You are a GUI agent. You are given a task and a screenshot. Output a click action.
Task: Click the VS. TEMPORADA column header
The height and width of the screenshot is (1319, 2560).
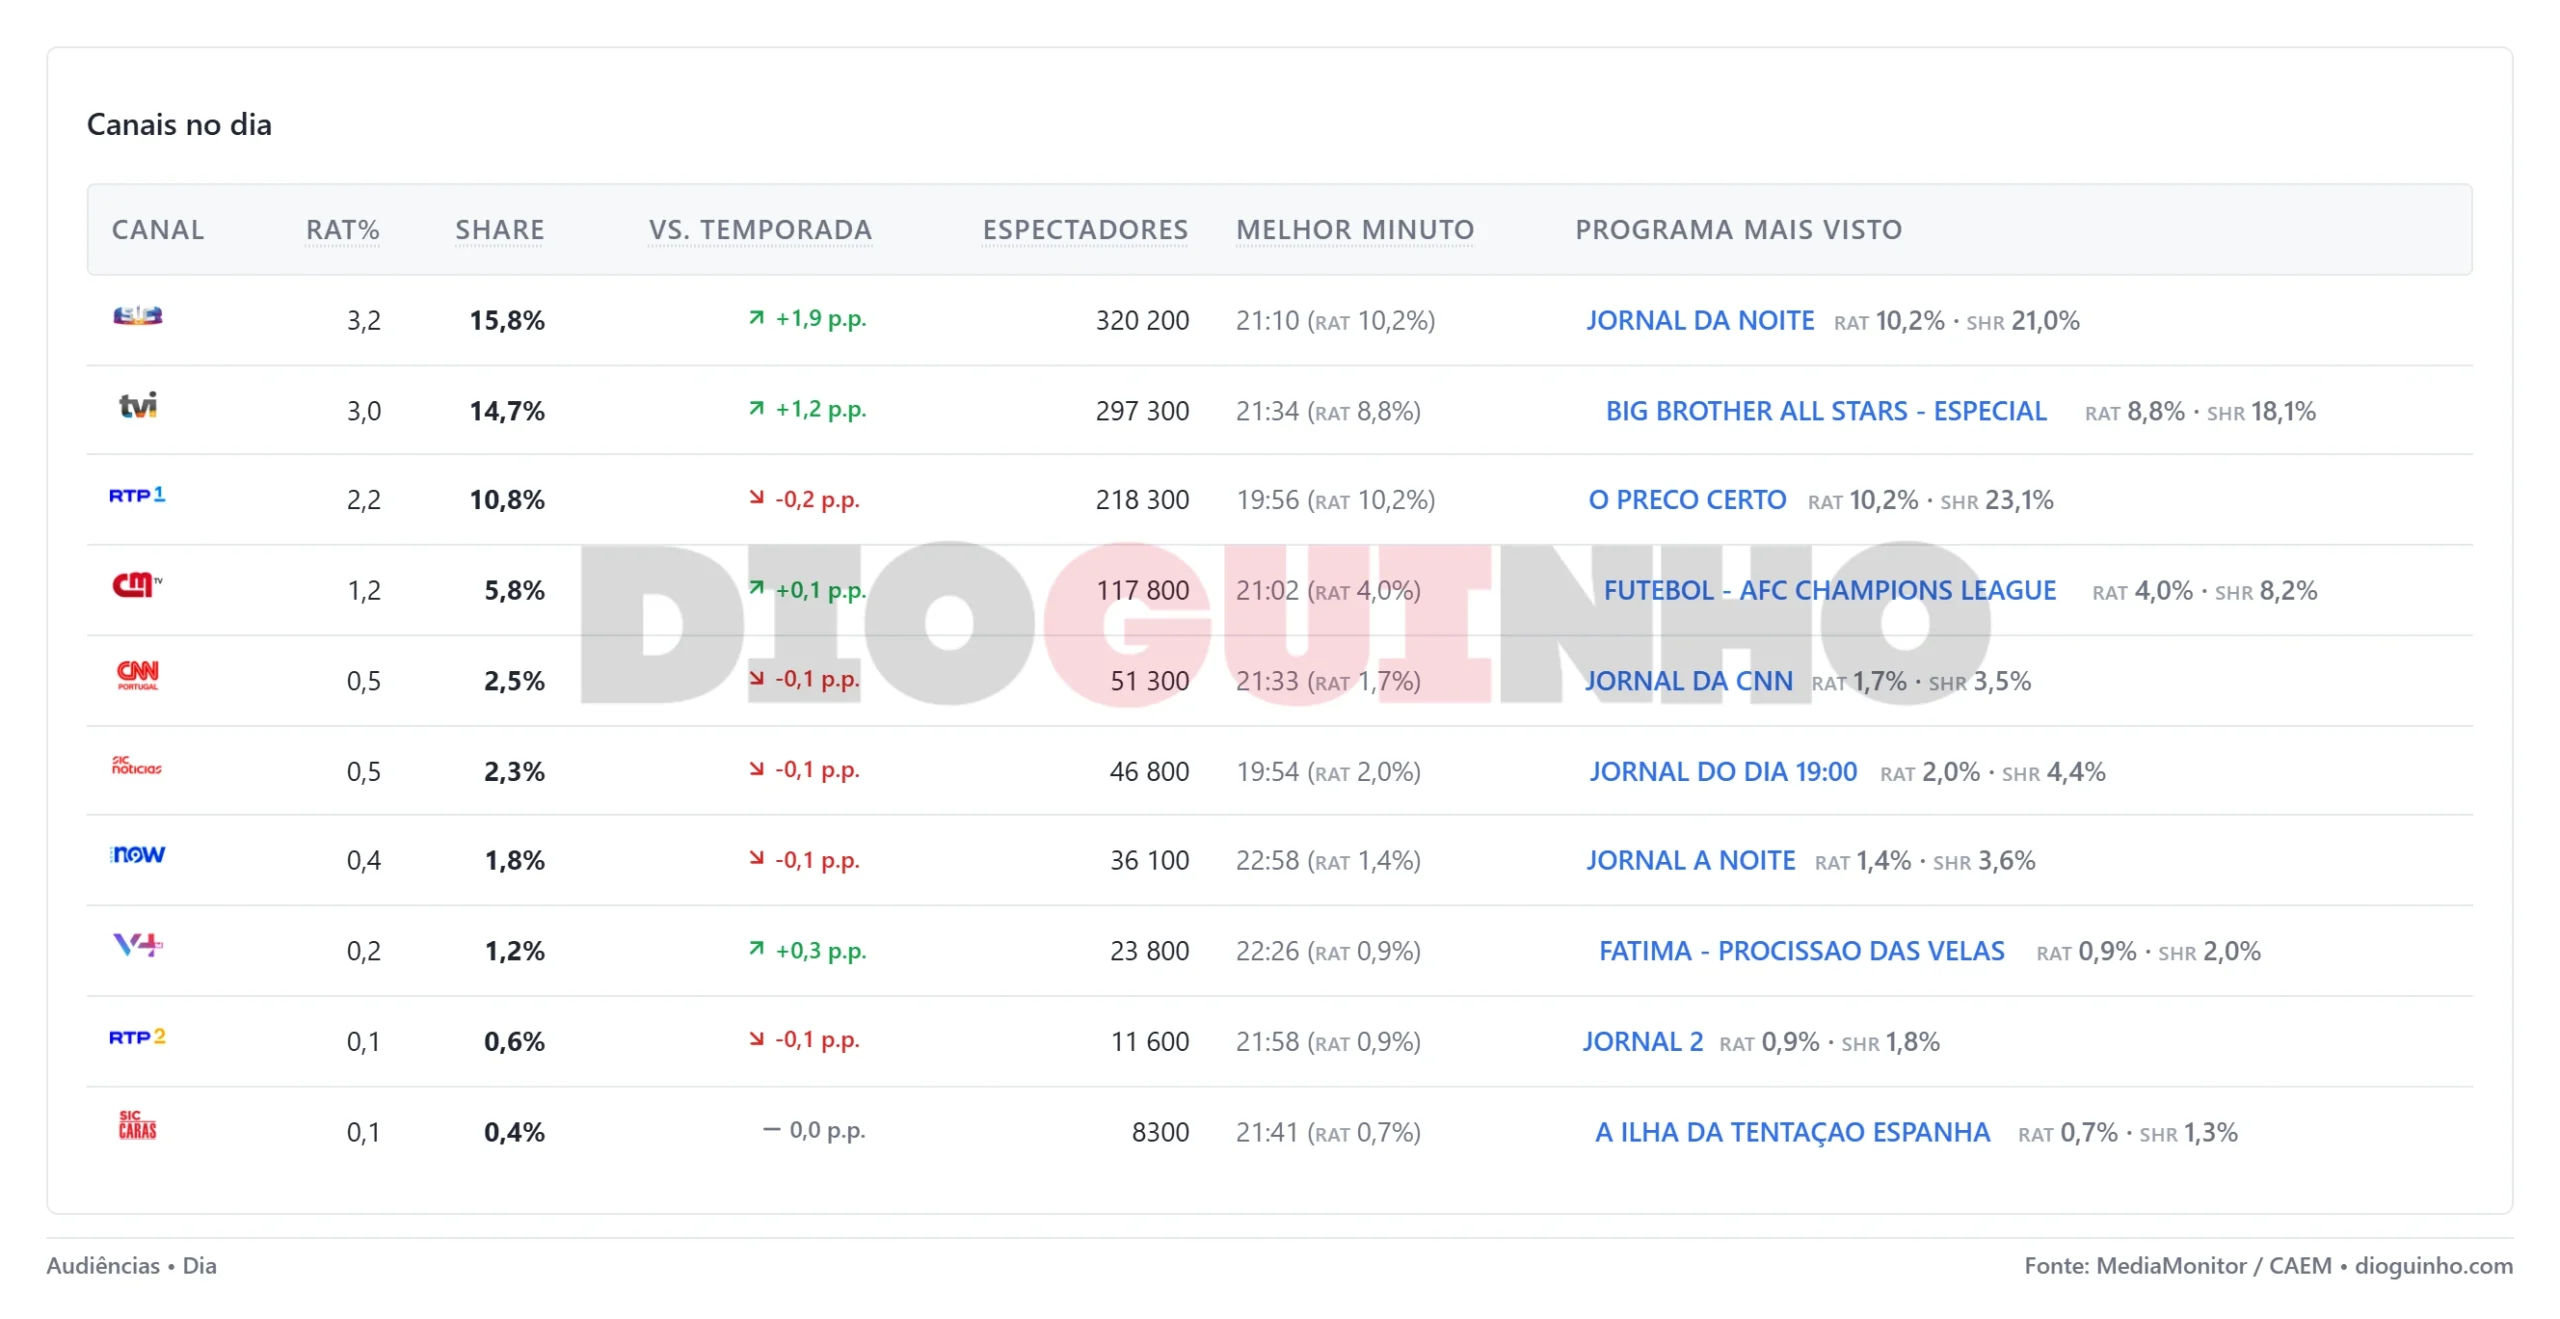coord(759,229)
